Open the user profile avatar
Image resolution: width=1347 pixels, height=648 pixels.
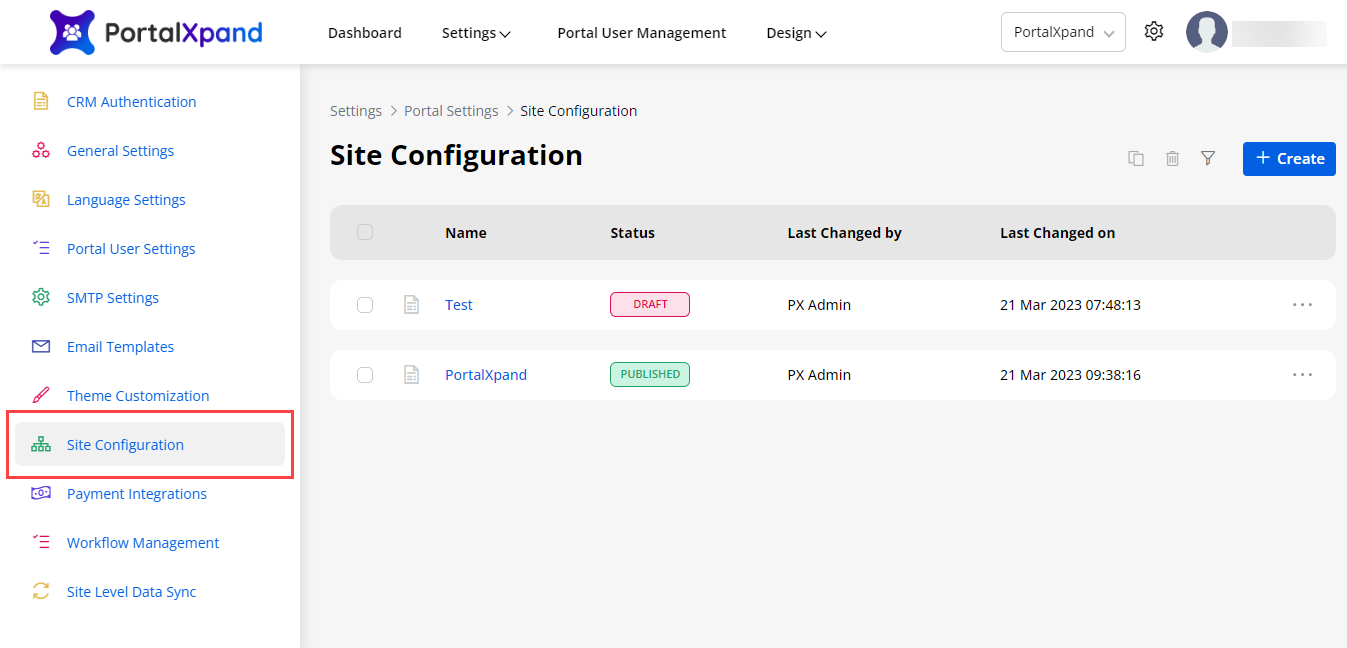coord(1206,32)
